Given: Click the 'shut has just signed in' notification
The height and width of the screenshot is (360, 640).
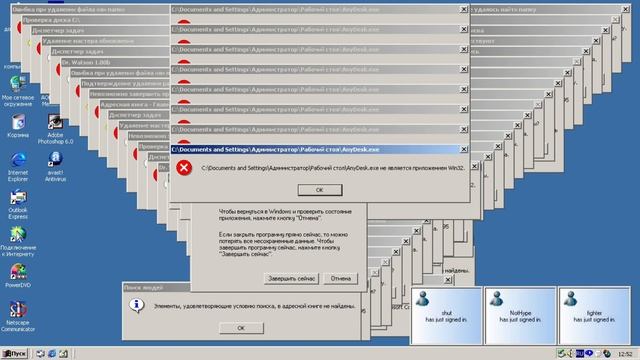Looking at the screenshot, I should click(x=447, y=316).
